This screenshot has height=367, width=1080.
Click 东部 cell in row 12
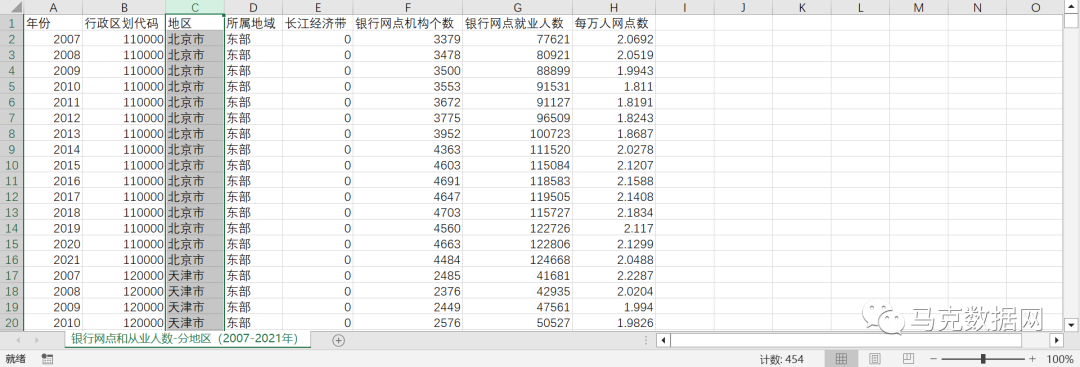[x=253, y=197]
